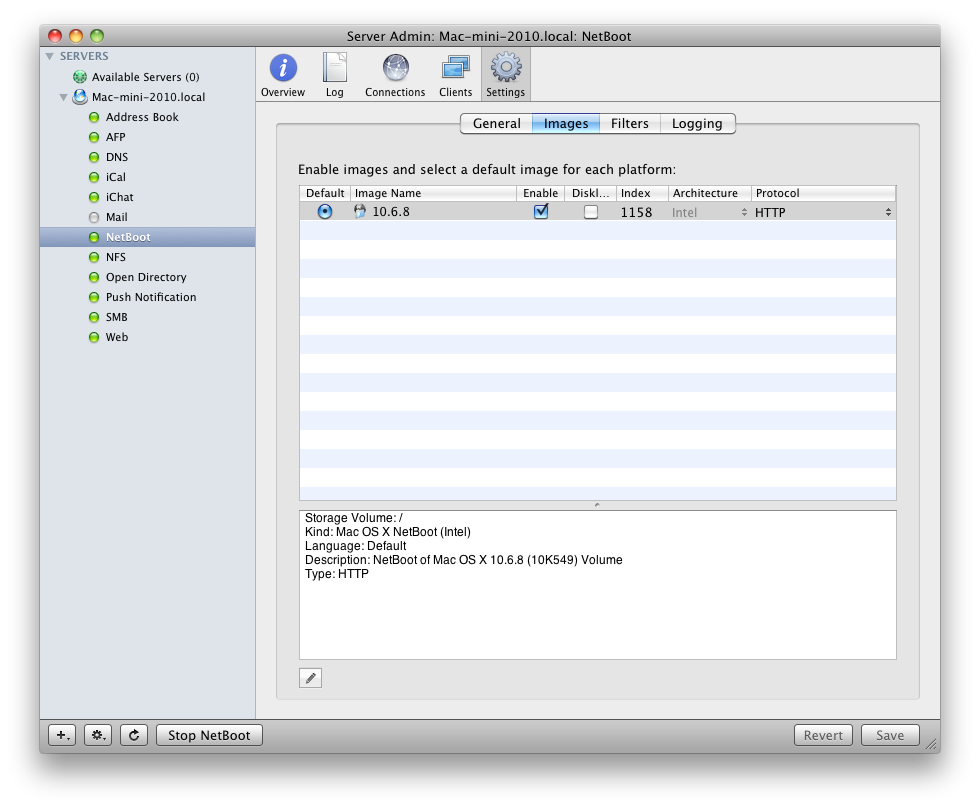Screen dimensions: 980x808
Task: Select the DNS service label
Action: point(117,157)
